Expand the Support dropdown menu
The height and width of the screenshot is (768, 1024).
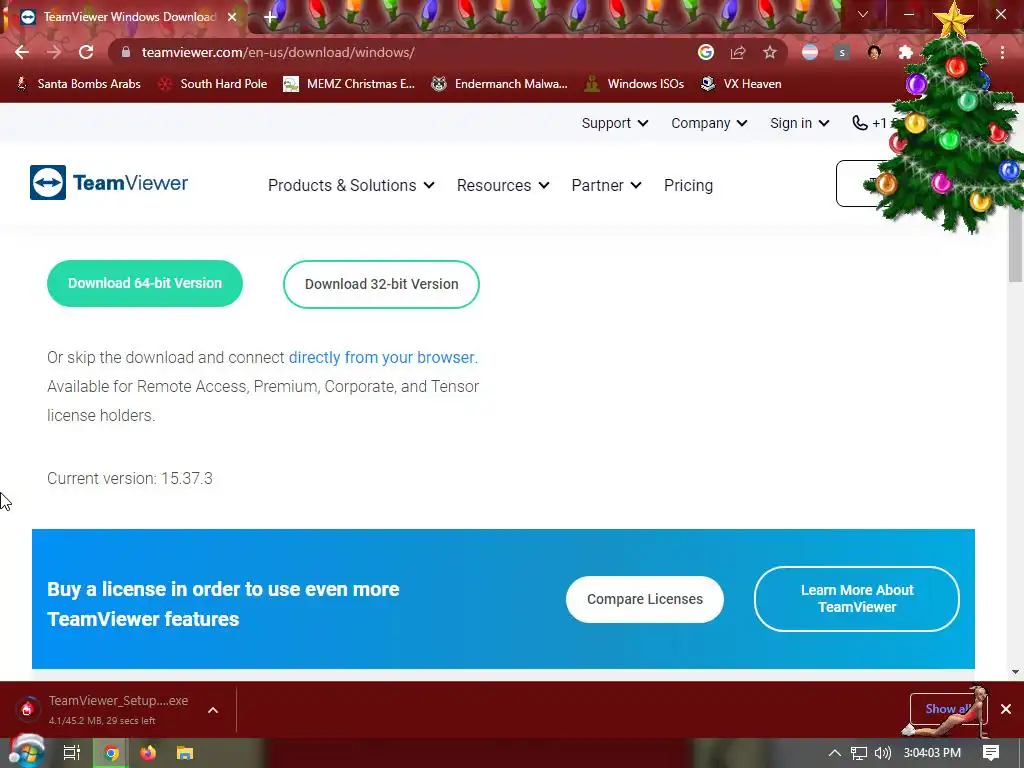point(615,123)
